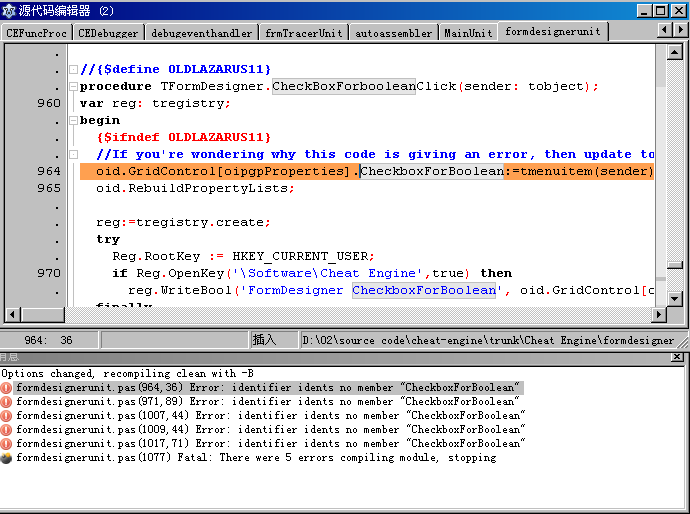Close the messages panel with its X
Screen dimensions: 690x514
pos(677,357)
